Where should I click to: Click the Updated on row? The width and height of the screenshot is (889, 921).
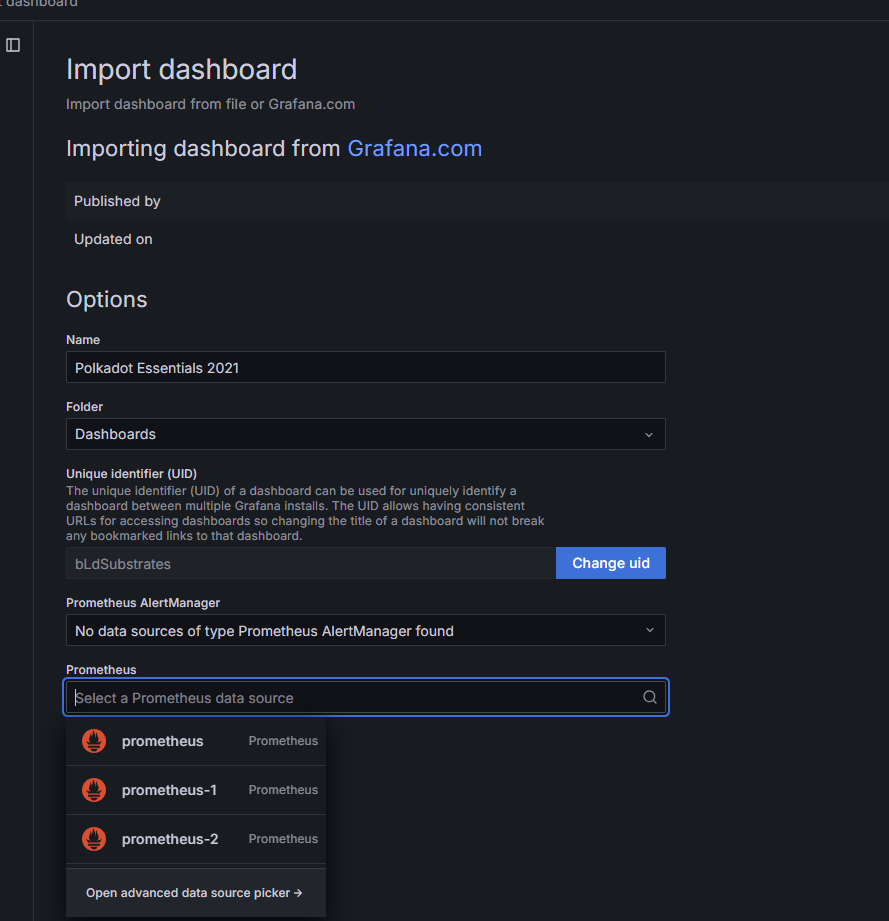[x=477, y=239]
